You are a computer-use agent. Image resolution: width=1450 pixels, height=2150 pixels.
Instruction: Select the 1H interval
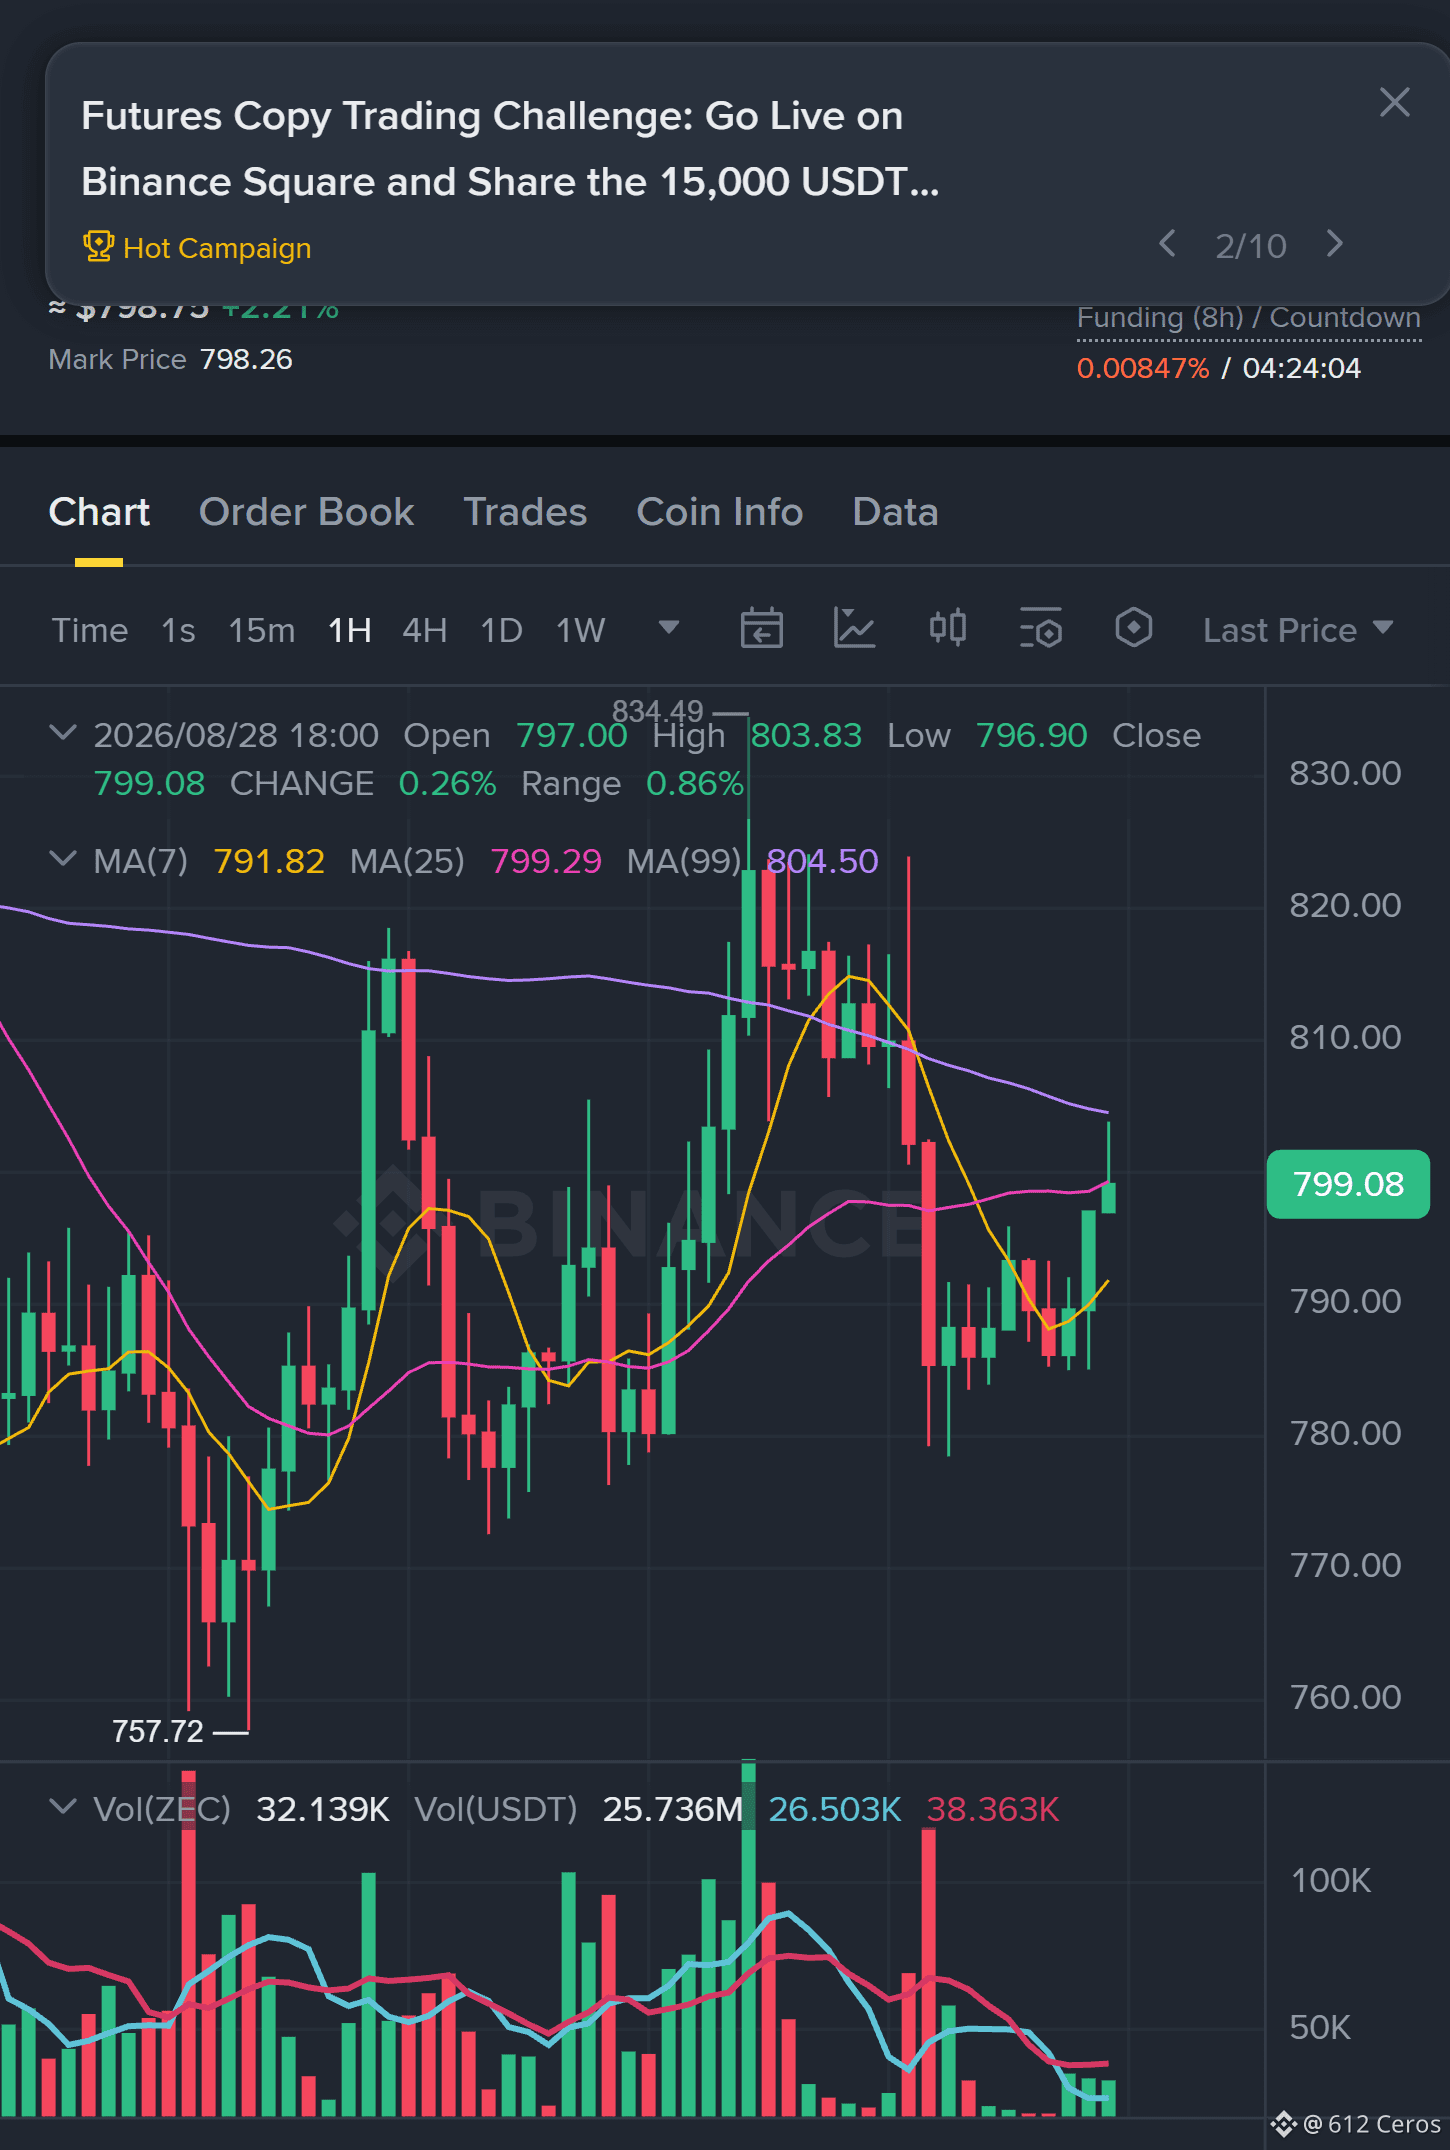tap(350, 630)
